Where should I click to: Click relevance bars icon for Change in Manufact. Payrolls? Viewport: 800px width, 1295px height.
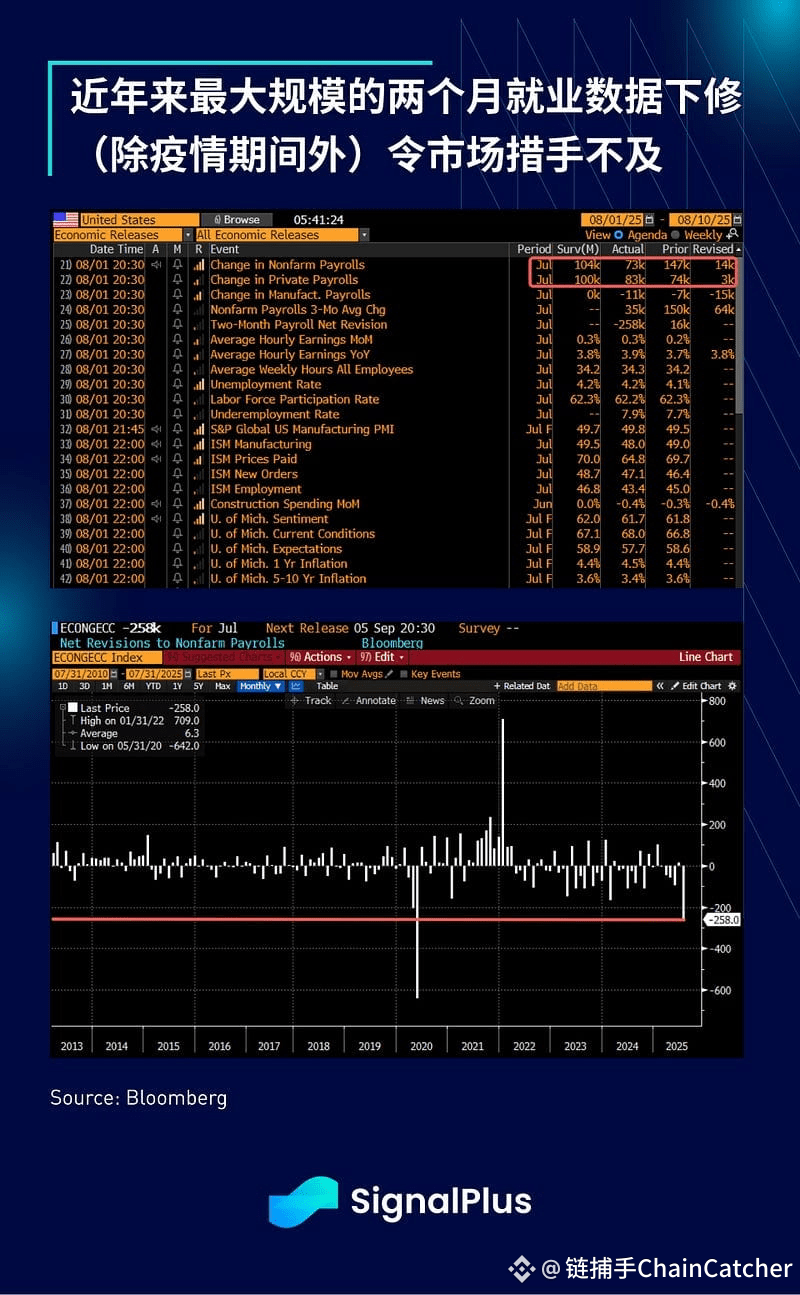click(199, 295)
